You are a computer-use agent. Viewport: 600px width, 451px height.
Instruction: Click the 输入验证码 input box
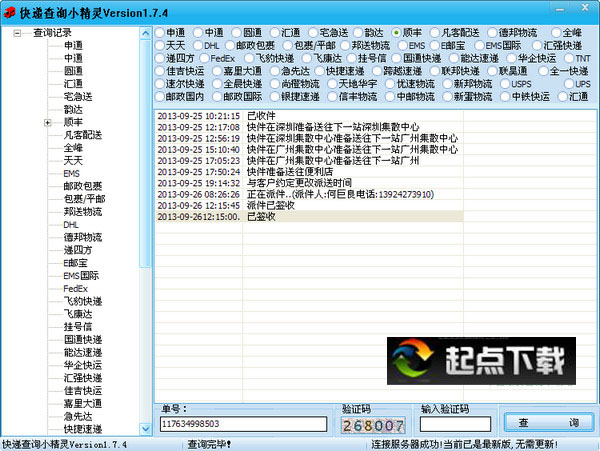coord(455,424)
